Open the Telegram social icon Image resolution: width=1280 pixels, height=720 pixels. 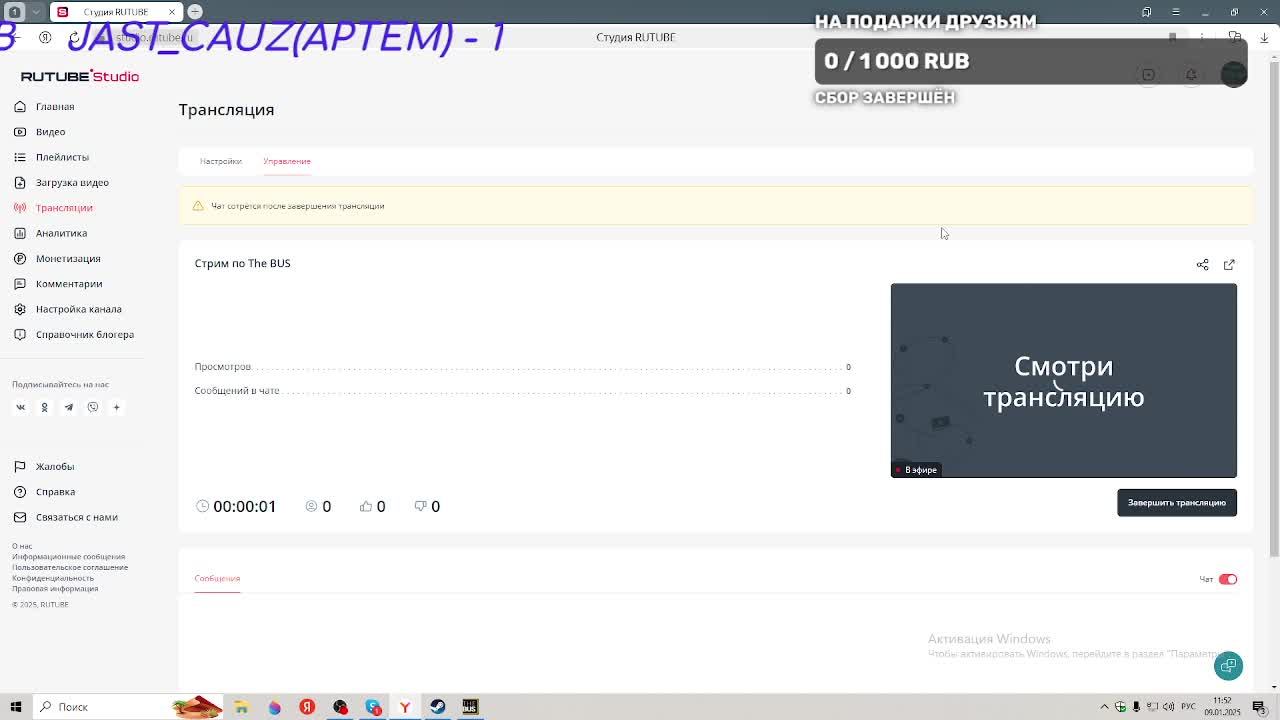point(68,407)
